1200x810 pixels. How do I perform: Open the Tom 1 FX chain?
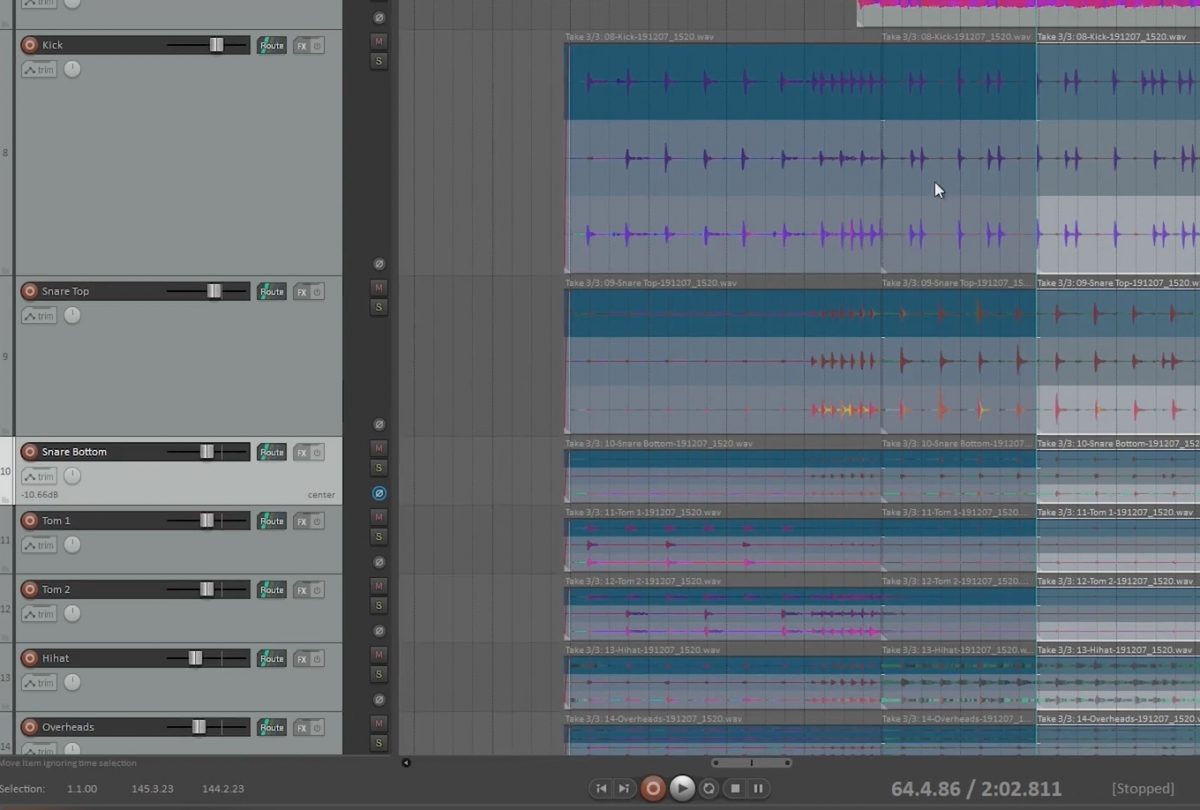pos(301,521)
